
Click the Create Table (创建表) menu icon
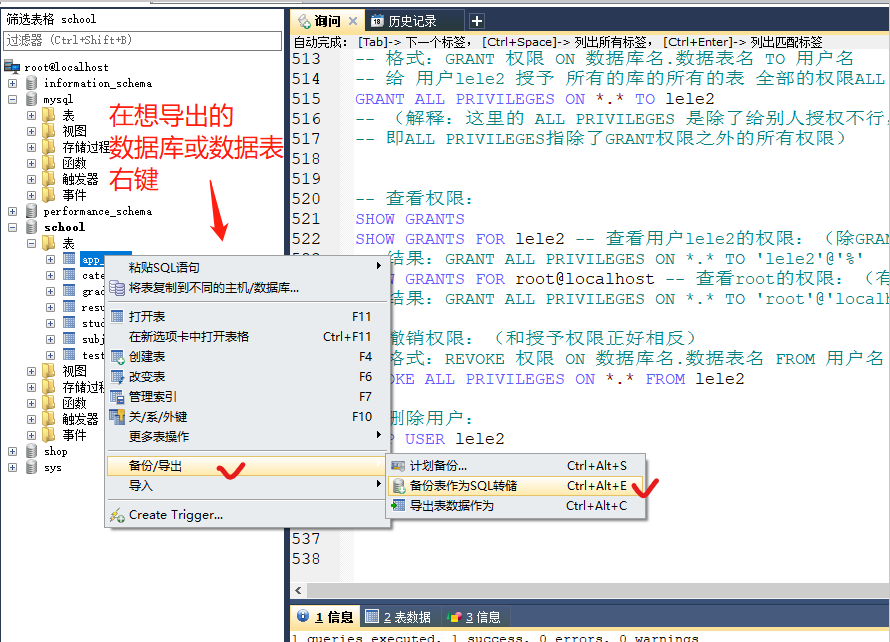tap(117, 356)
